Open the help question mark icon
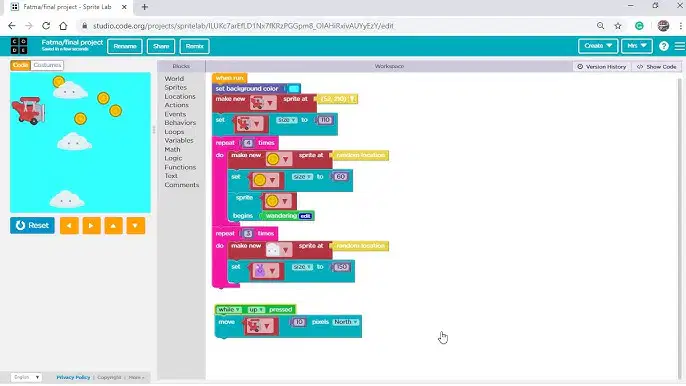The image size is (686, 386). (663, 46)
